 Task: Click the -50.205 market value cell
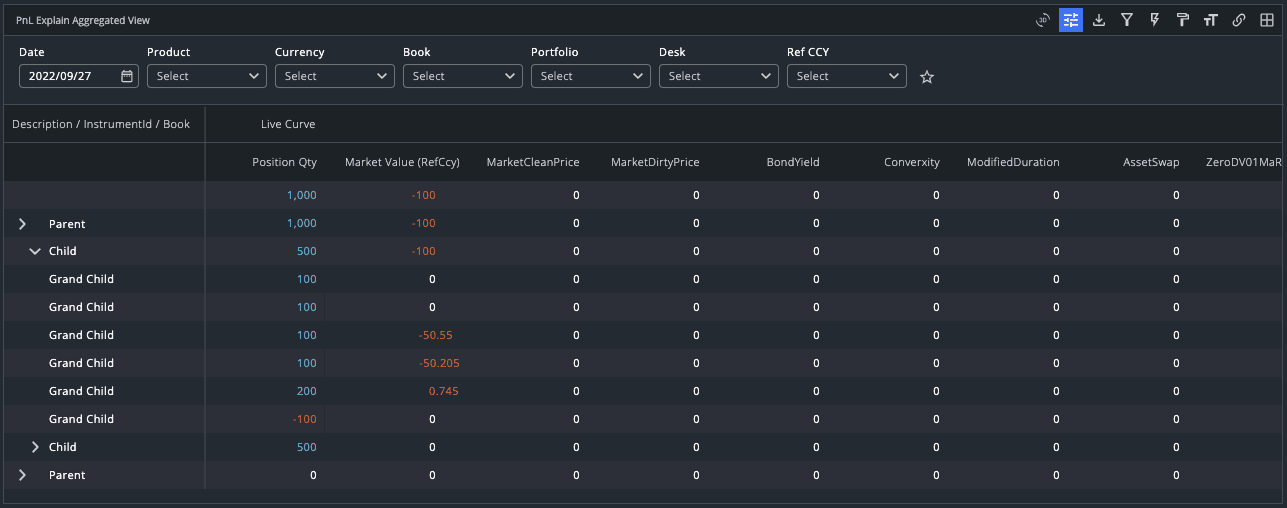440,363
